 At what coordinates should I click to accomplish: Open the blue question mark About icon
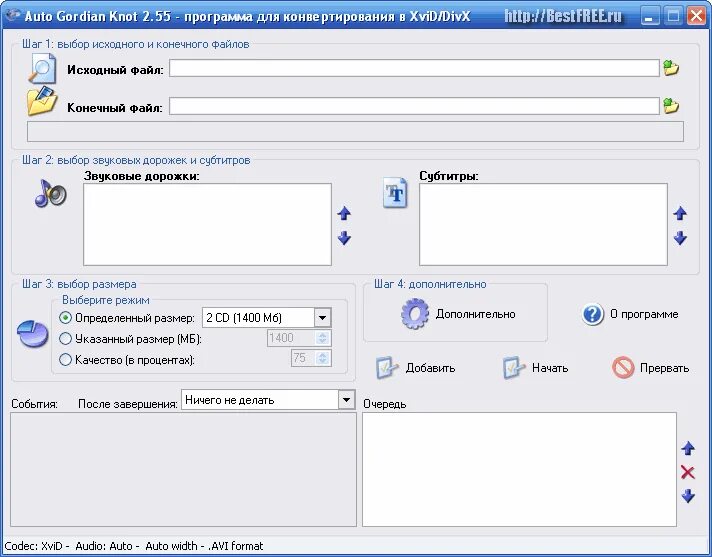point(593,314)
